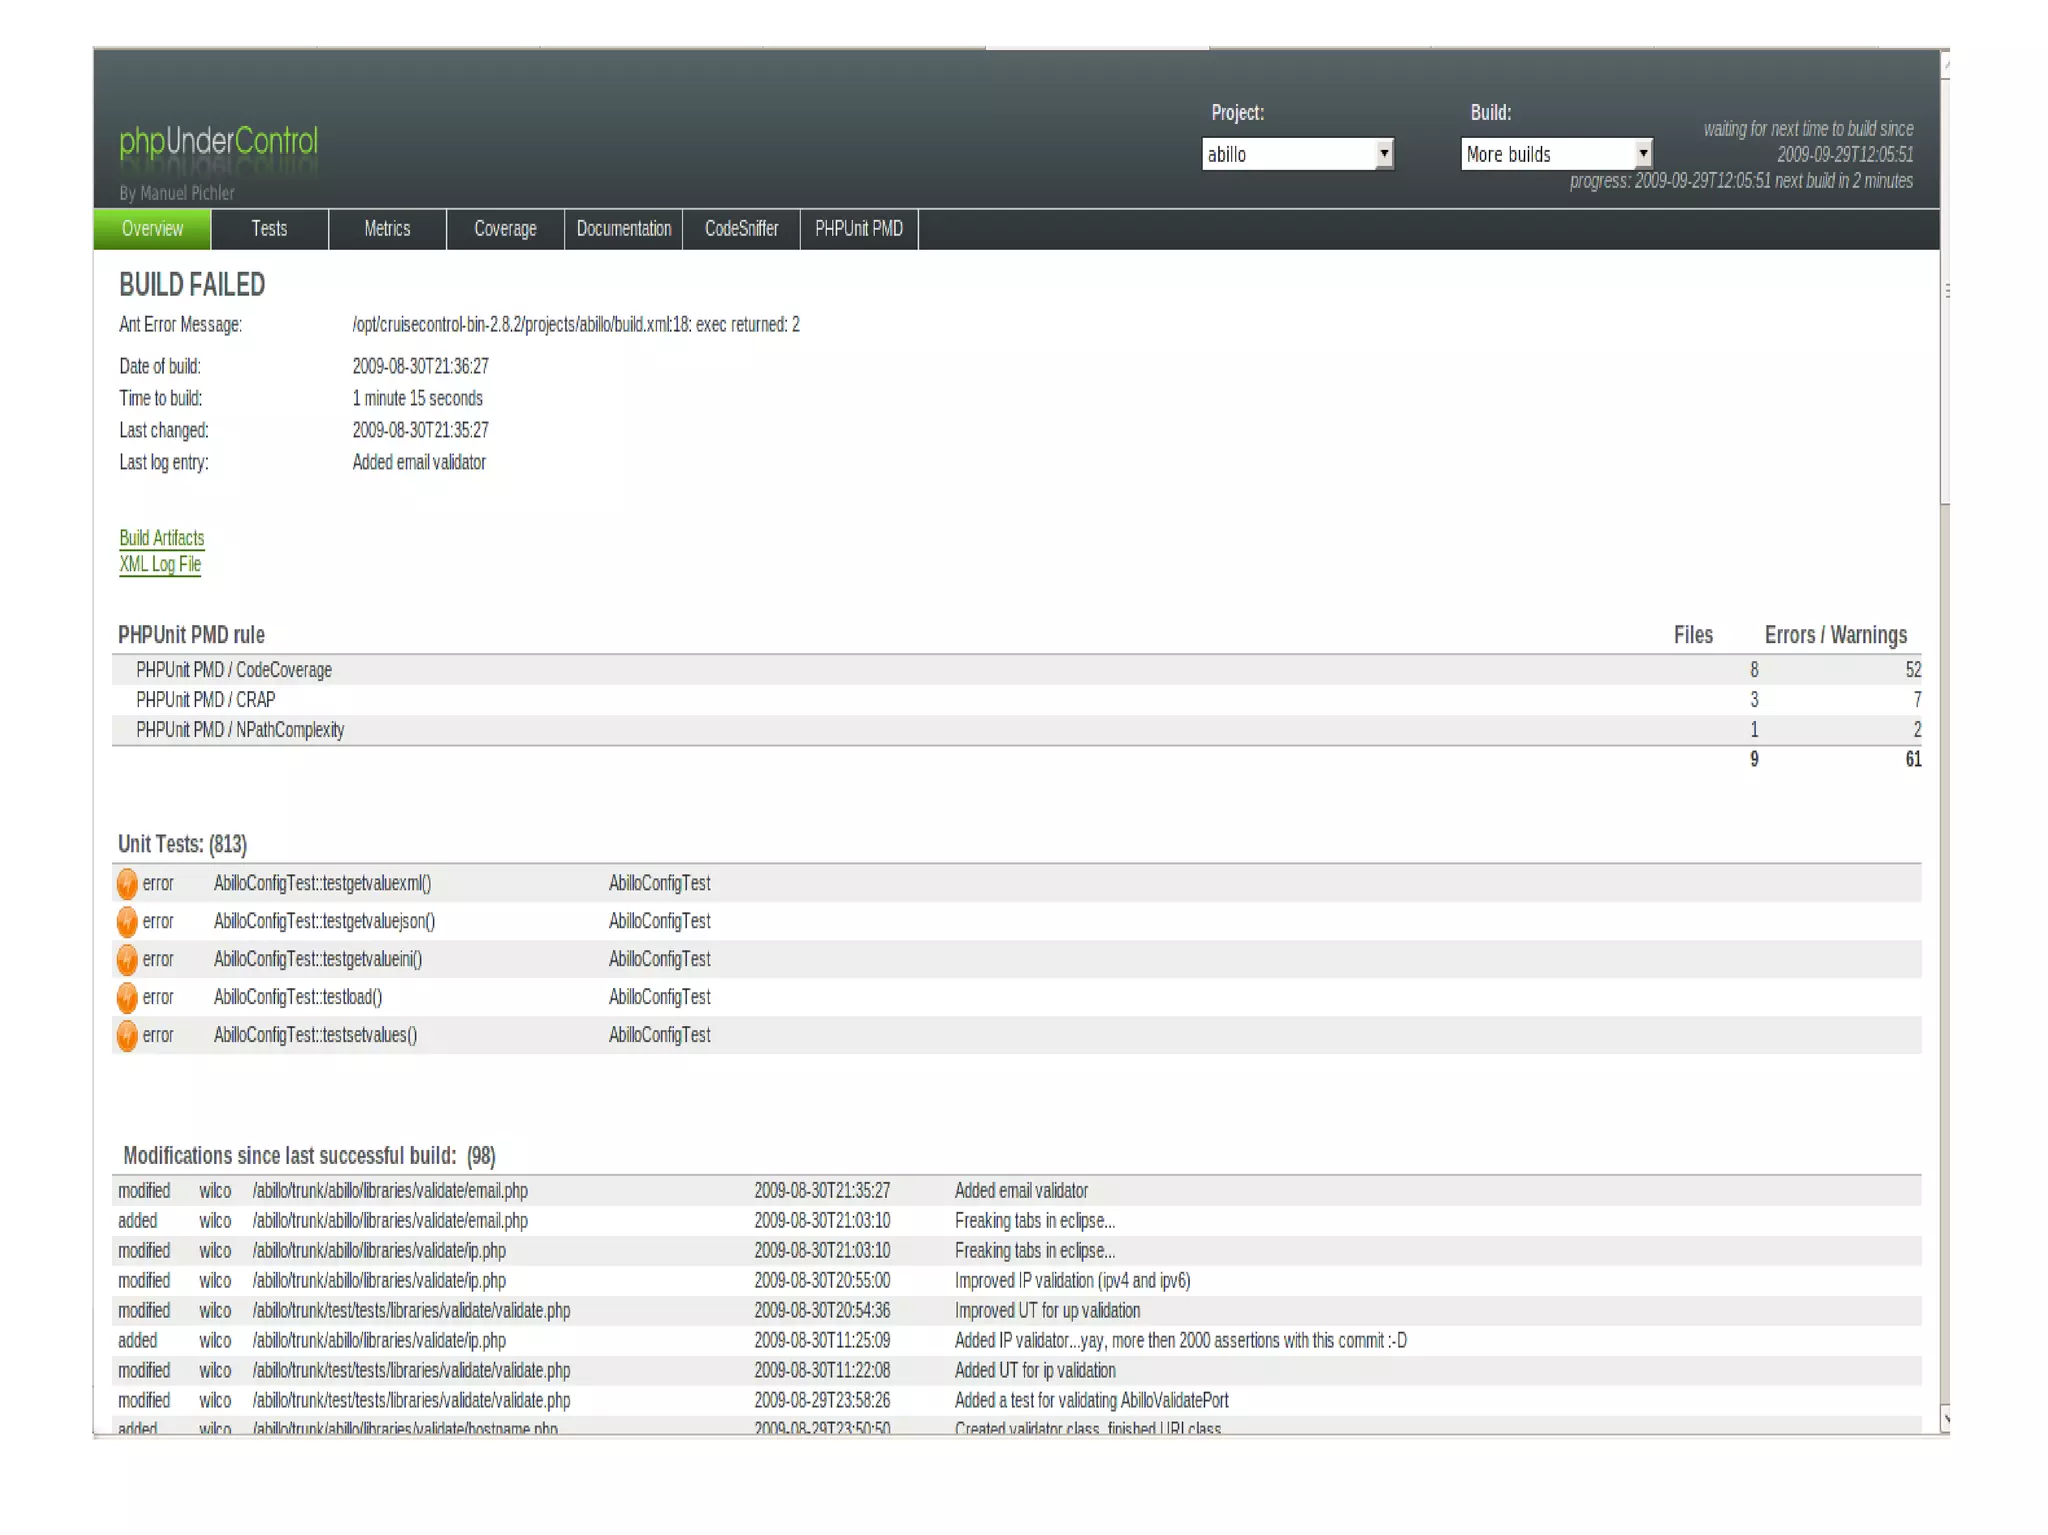
Task: Select the PHPUnit PMD tab
Action: pyautogui.click(x=859, y=229)
